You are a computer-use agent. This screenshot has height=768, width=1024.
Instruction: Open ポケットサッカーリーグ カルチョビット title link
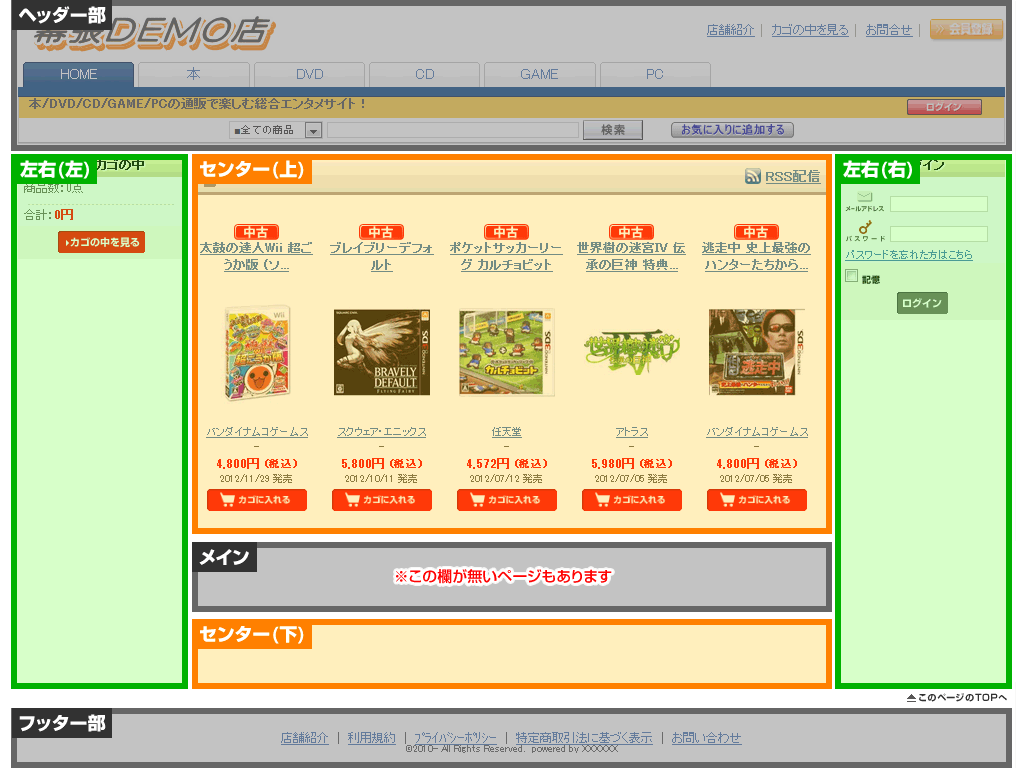(506, 257)
